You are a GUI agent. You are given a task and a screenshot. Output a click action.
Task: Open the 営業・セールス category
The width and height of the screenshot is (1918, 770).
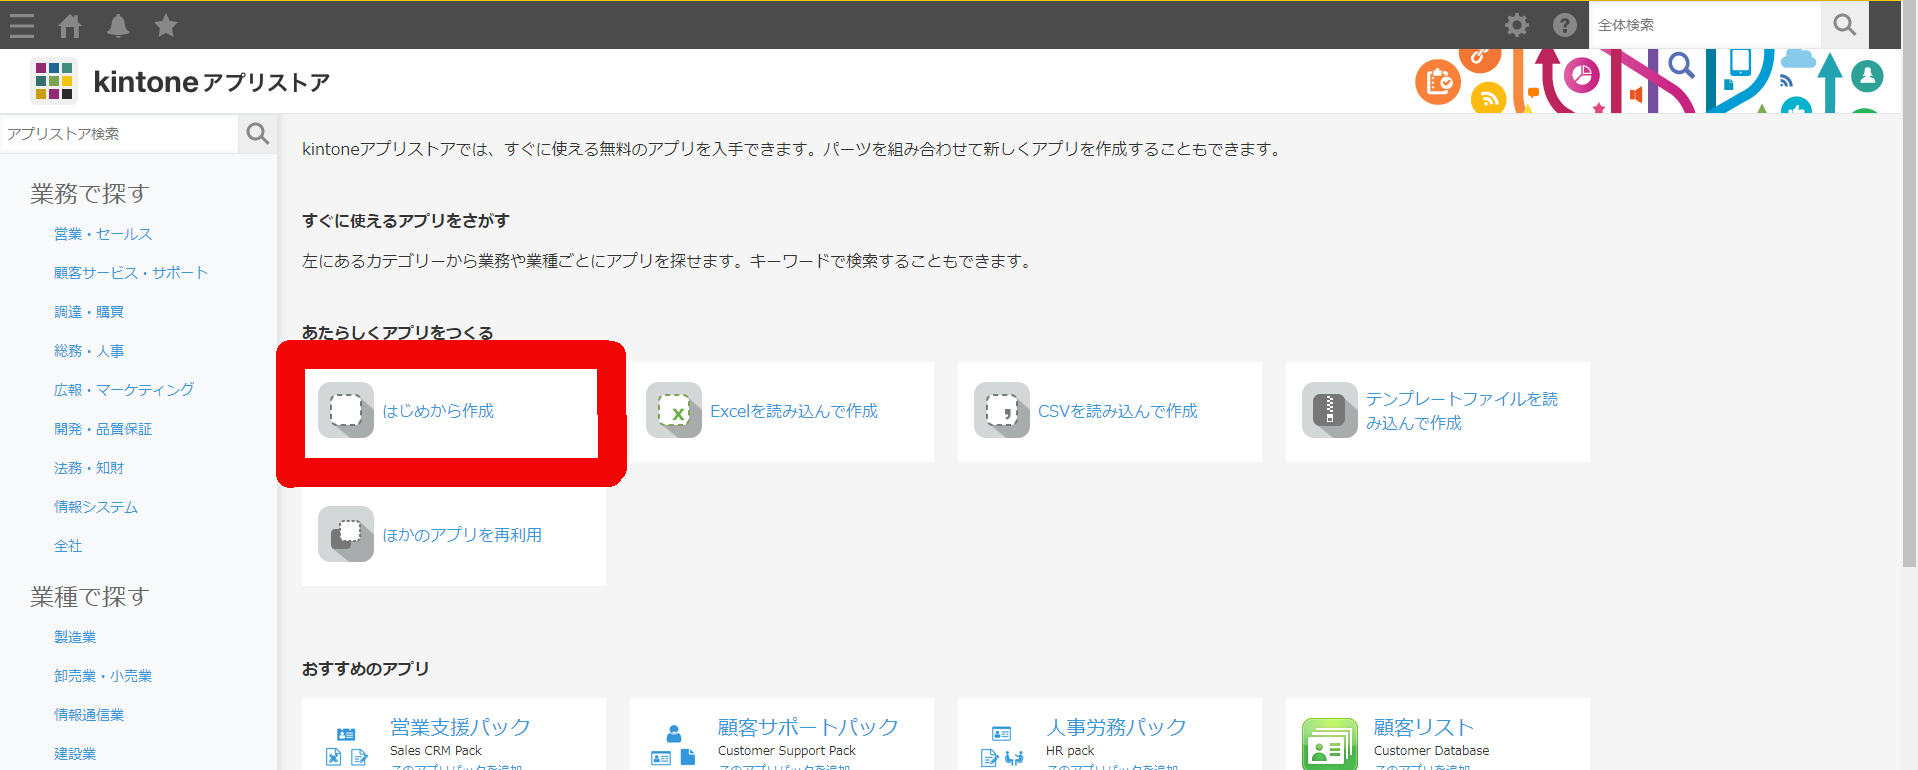(103, 234)
